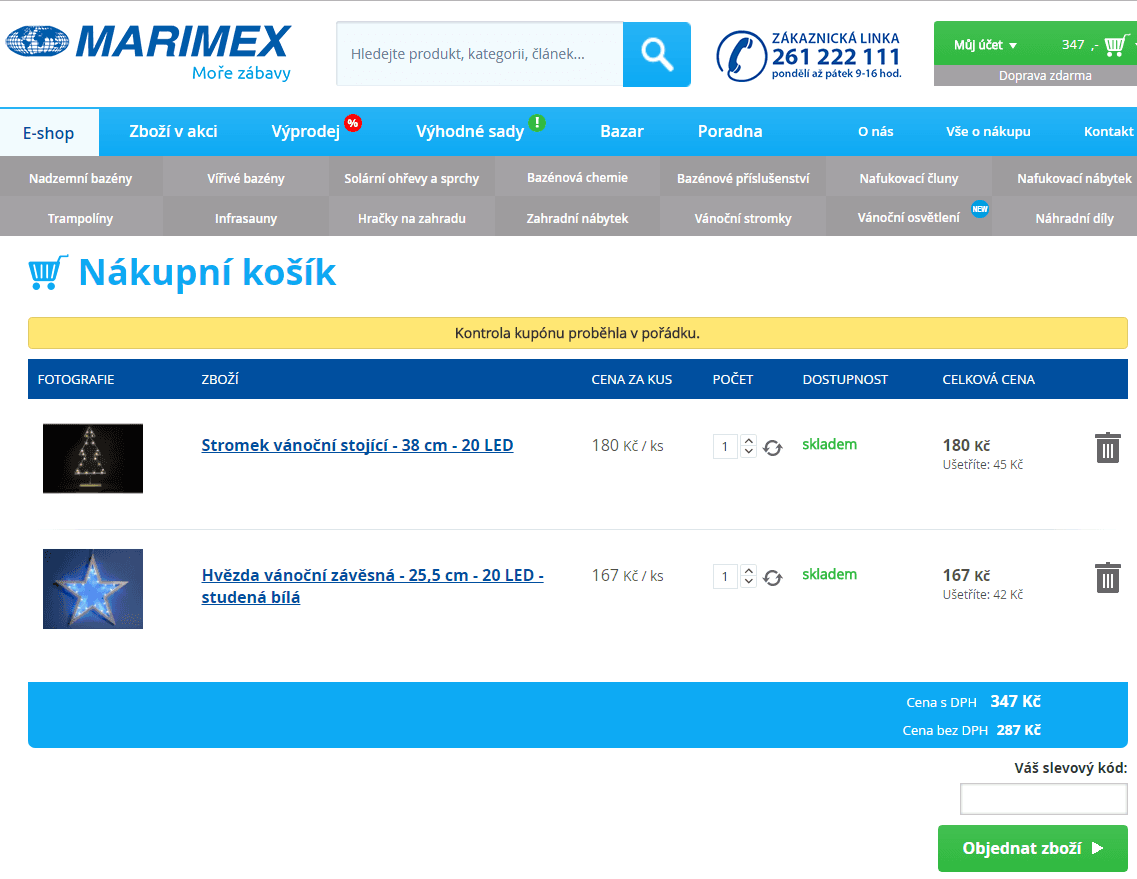The image size is (1137, 879).
Task: Go to the Bazar section
Action: click(x=621, y=131)
